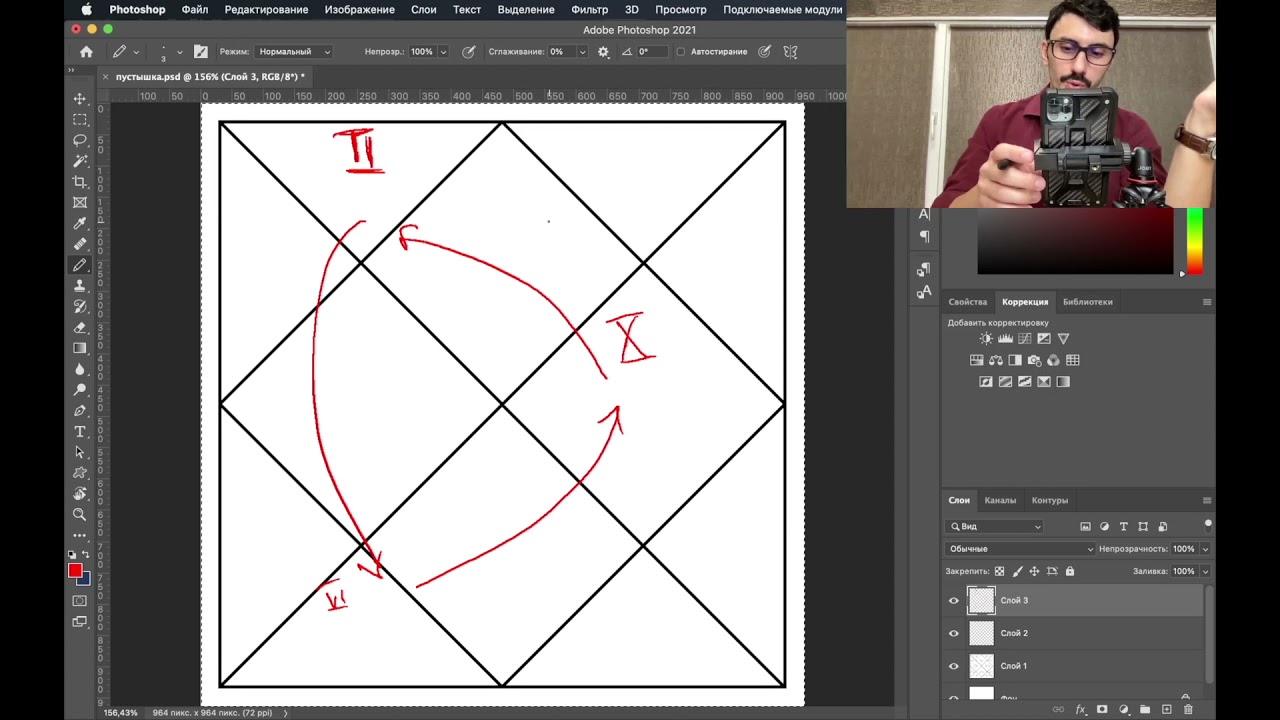Viewport: 1280px width, 720px height.
Task: Open the Layers panel options menu
Action: (1207, 500)
